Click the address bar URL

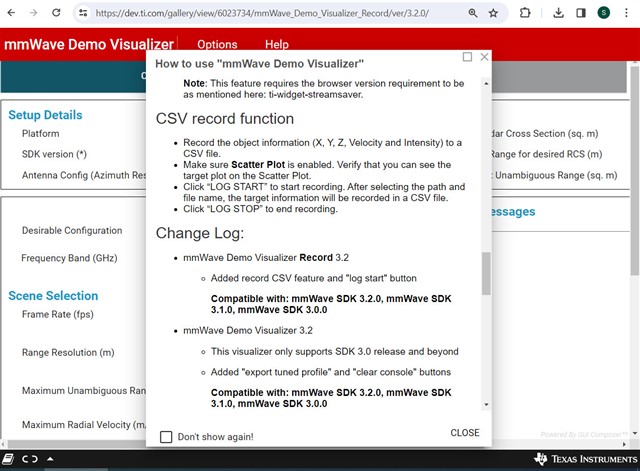pos(262,13)
